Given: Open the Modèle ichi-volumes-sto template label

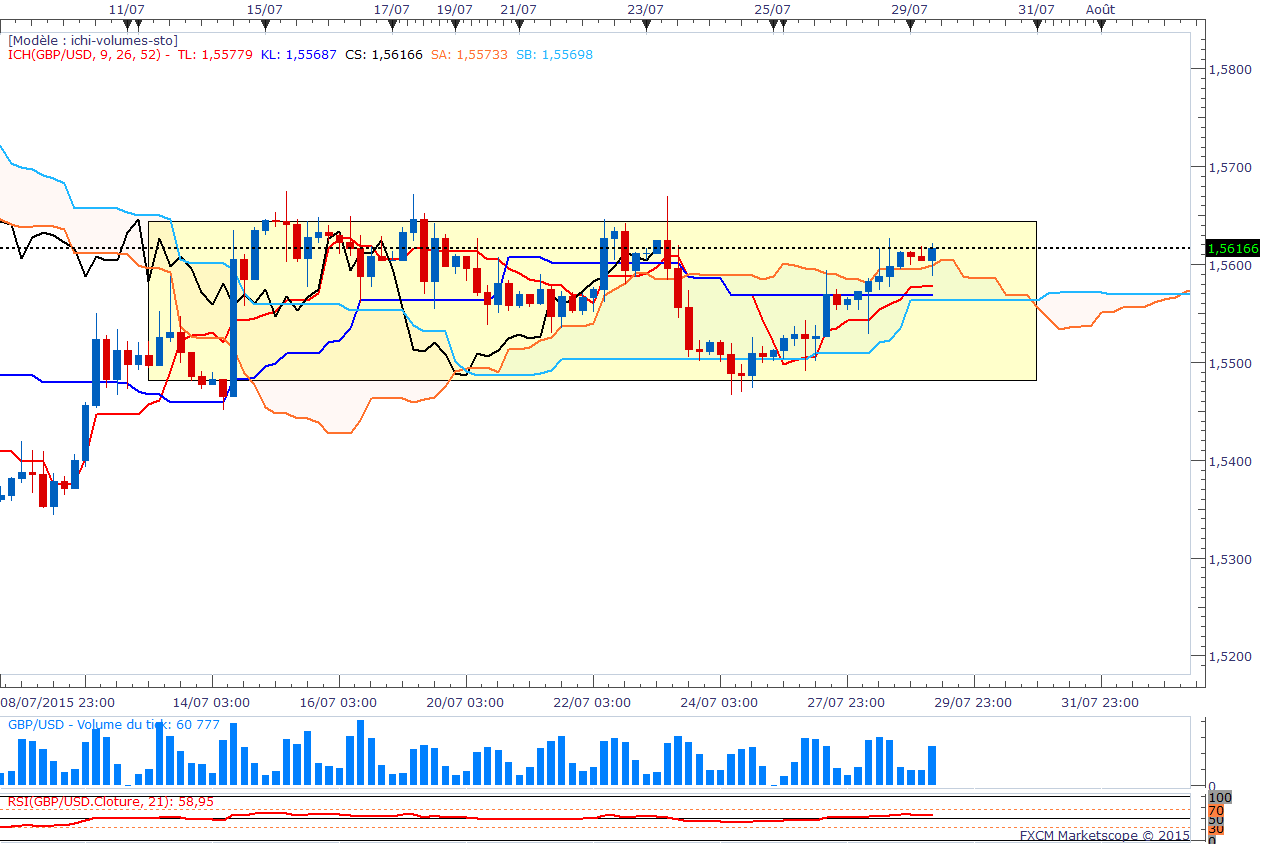Looking at the screenshot, I should 93,40.
